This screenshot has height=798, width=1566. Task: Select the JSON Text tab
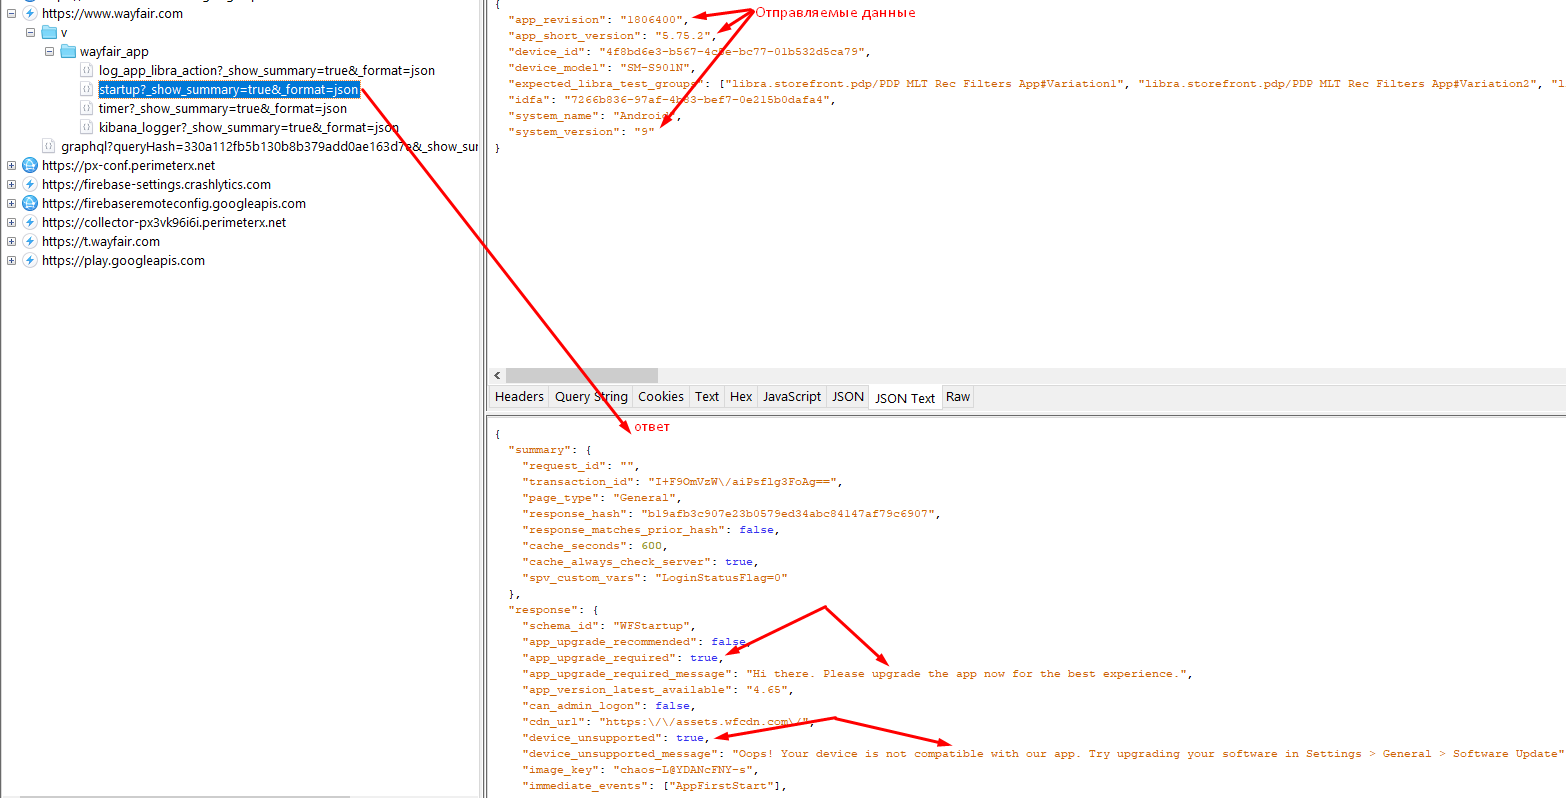[x=905, y=398]
